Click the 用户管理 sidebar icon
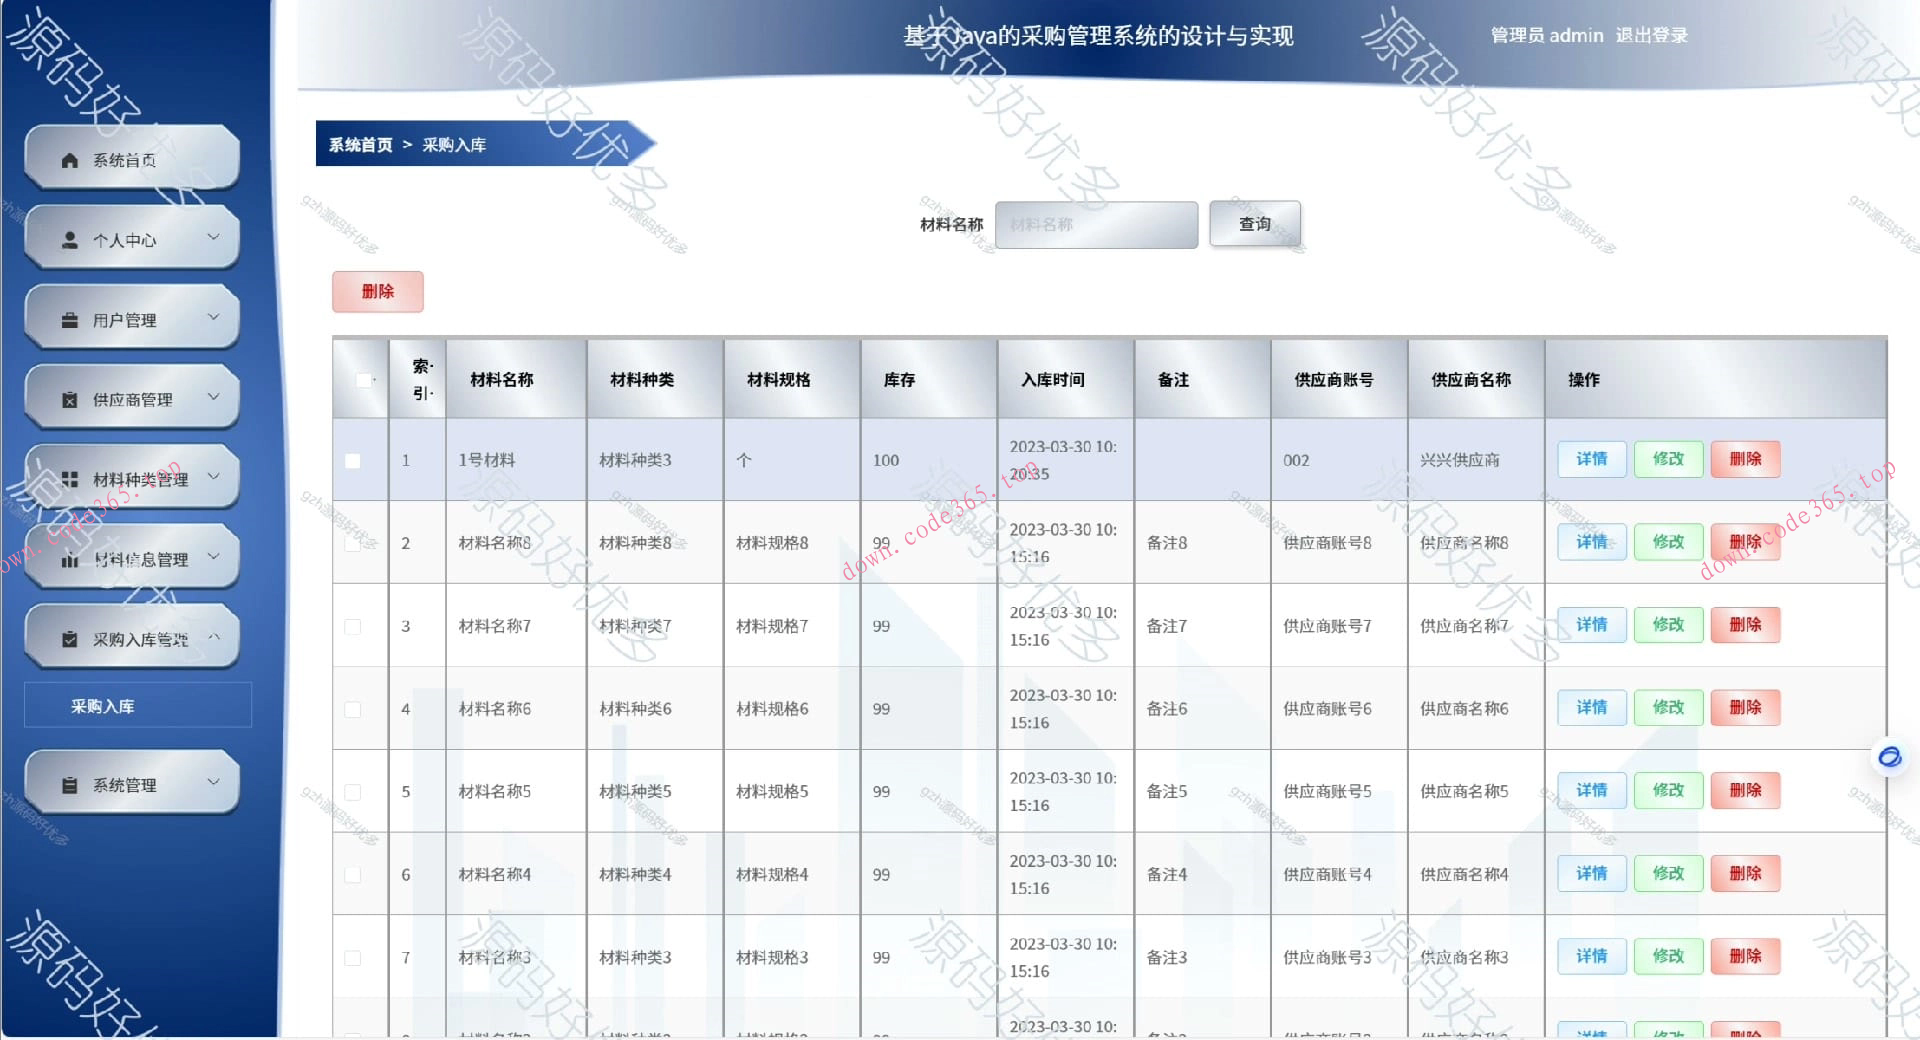Image resolution: width=1920 pixels, height=1040 pixels. coord(68,320)
